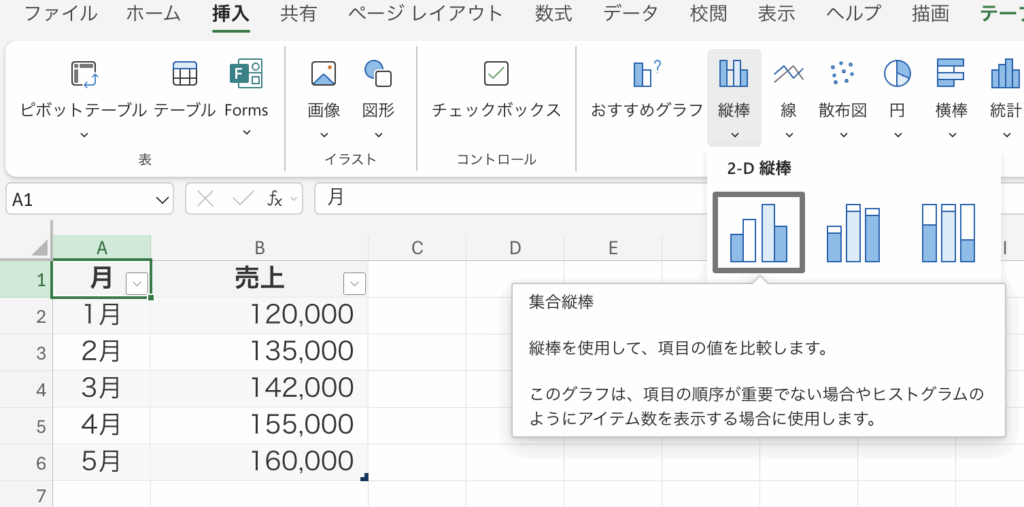Open filter dropdown on 売上 column header
This screenshot has width=1024, height=507.
point(354,284)
